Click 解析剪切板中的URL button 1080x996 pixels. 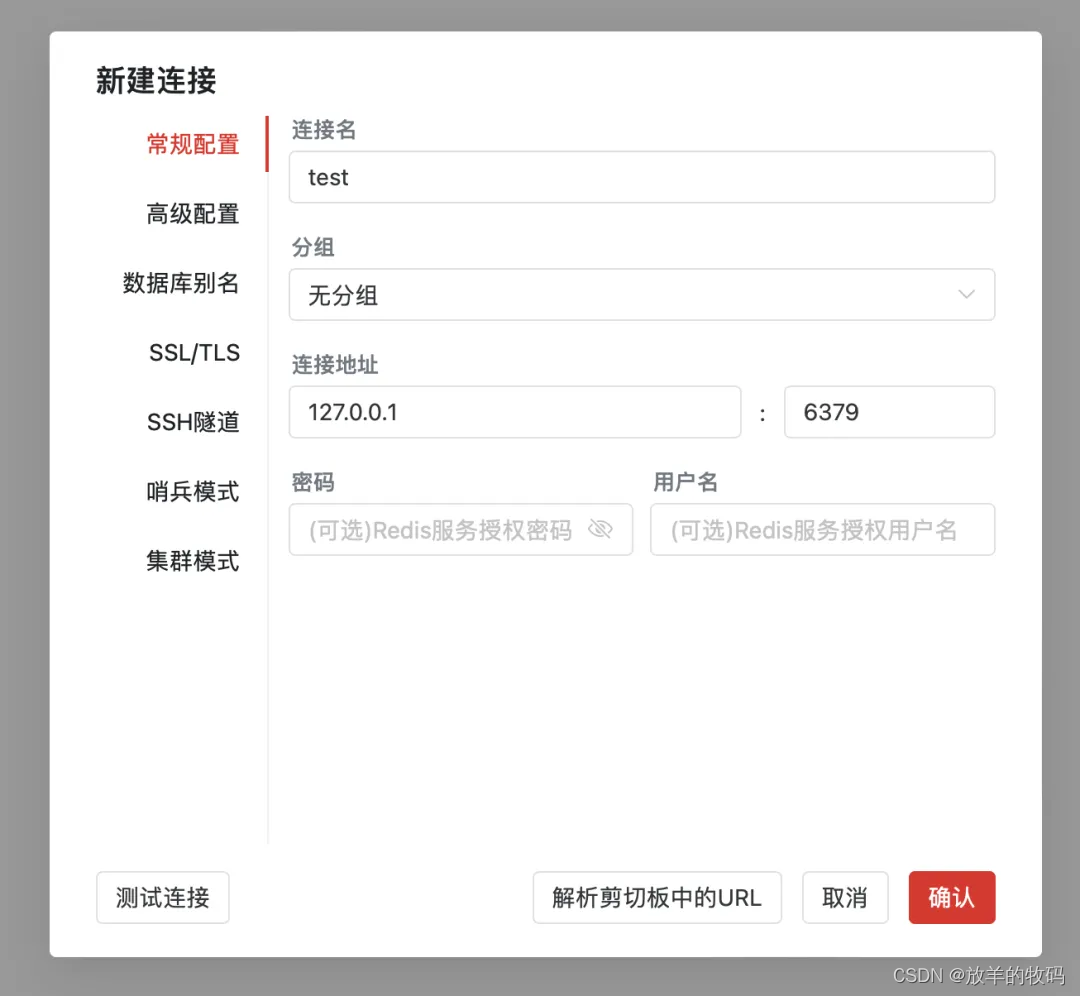tap(657, 898)
